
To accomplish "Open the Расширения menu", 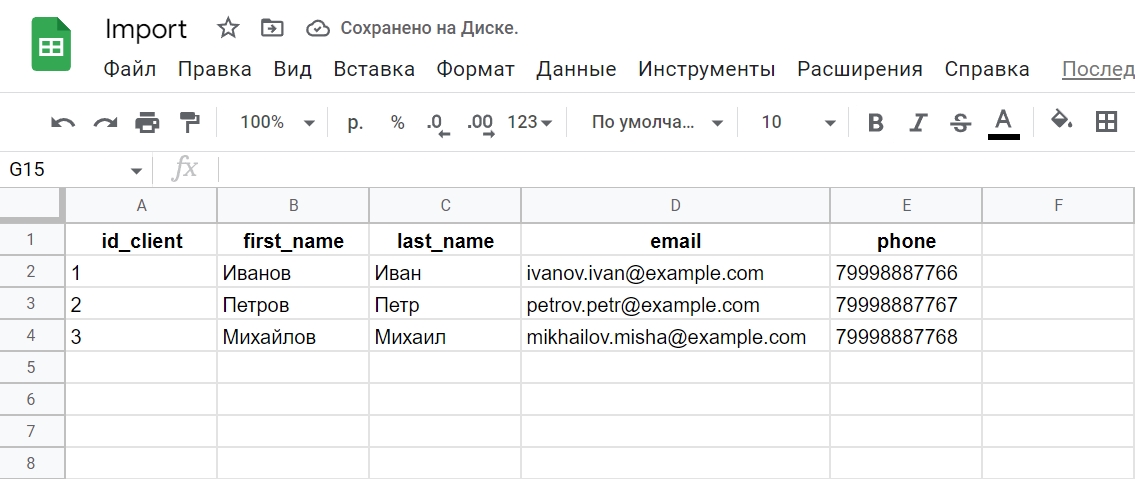I will point(860,69).
